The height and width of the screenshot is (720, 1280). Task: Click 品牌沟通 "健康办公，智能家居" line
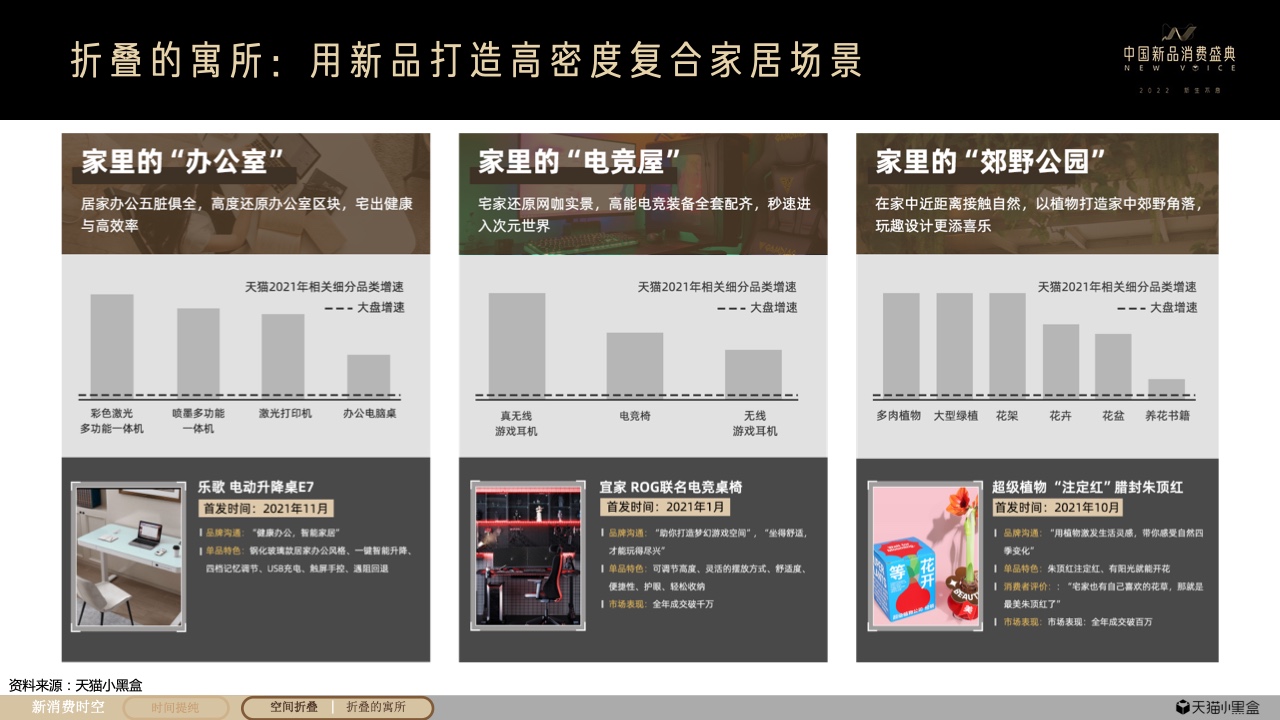(x=273, y=533)
